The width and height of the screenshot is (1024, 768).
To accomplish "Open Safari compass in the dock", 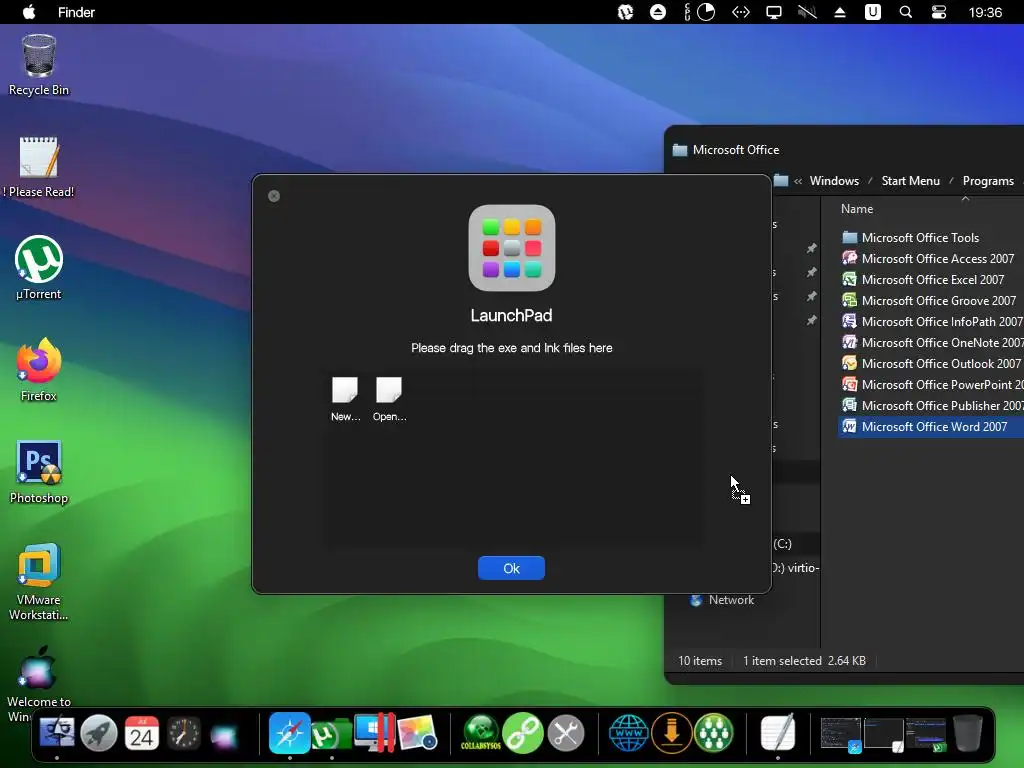I will (x=289, y=733).
